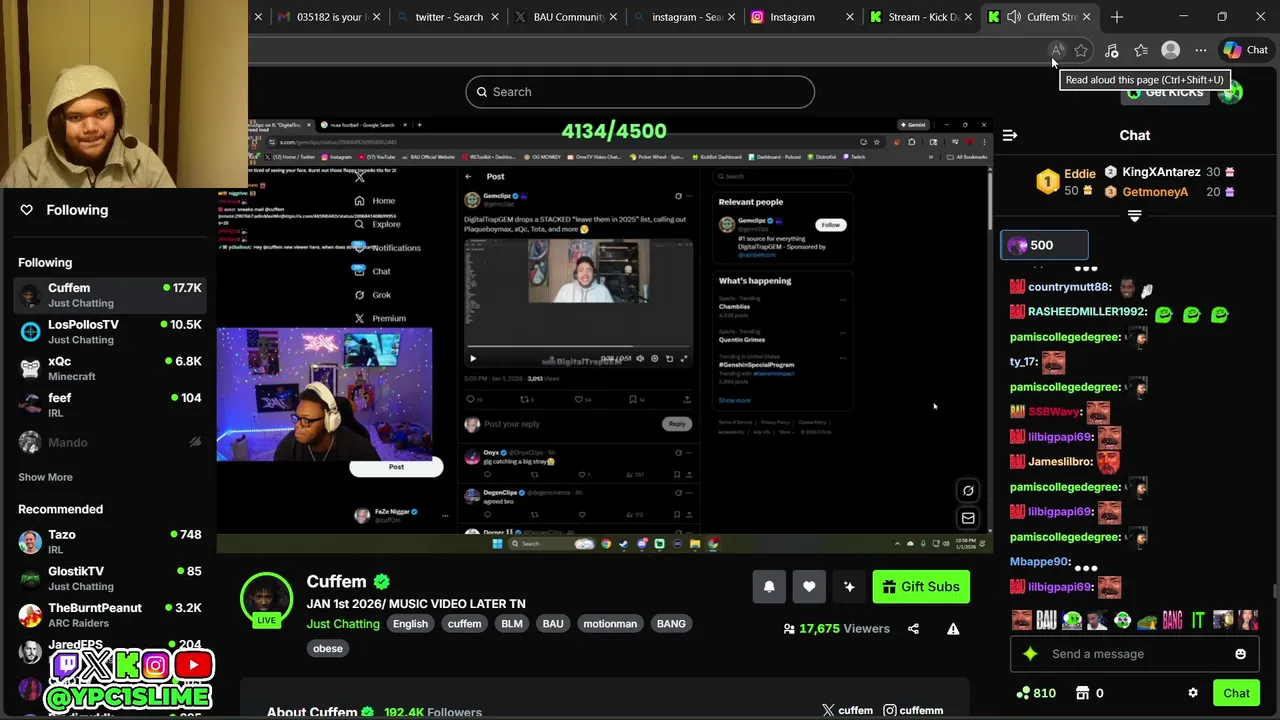This screenshot has width=1280, height=720.
Task: Click the green sparkle icon in message box
Action: coord(1030,654)
